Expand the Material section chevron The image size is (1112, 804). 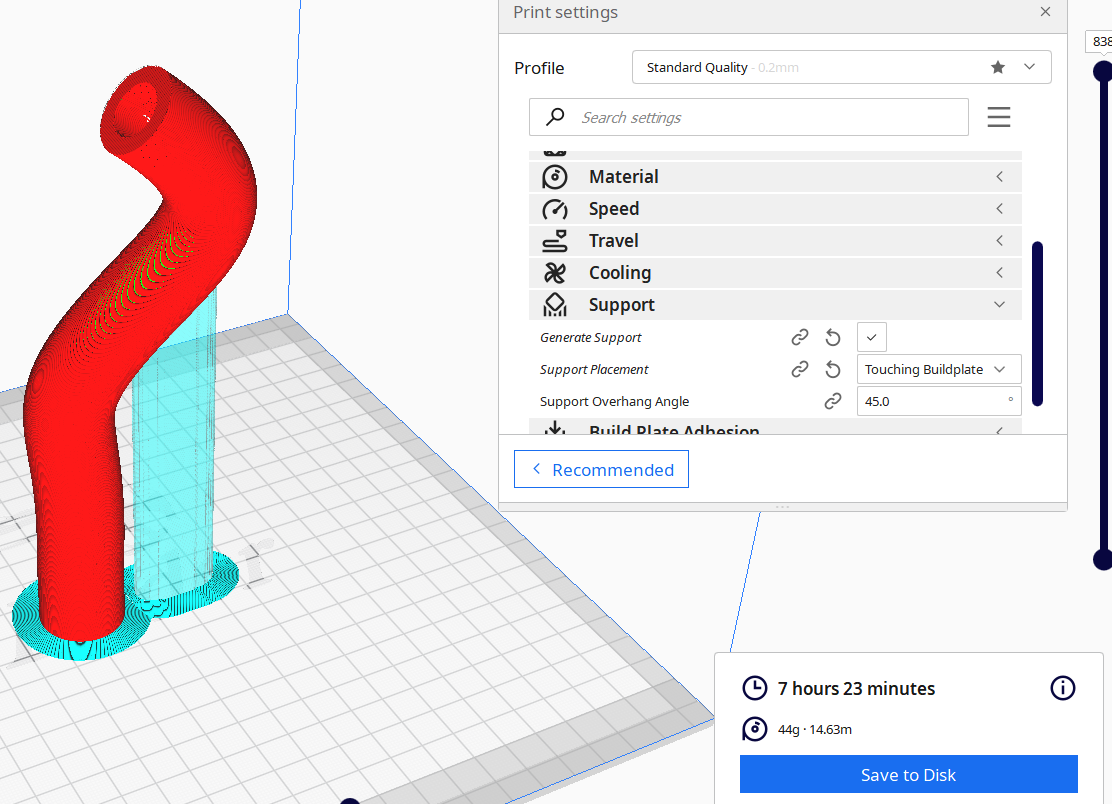click(x=999, y=177)
